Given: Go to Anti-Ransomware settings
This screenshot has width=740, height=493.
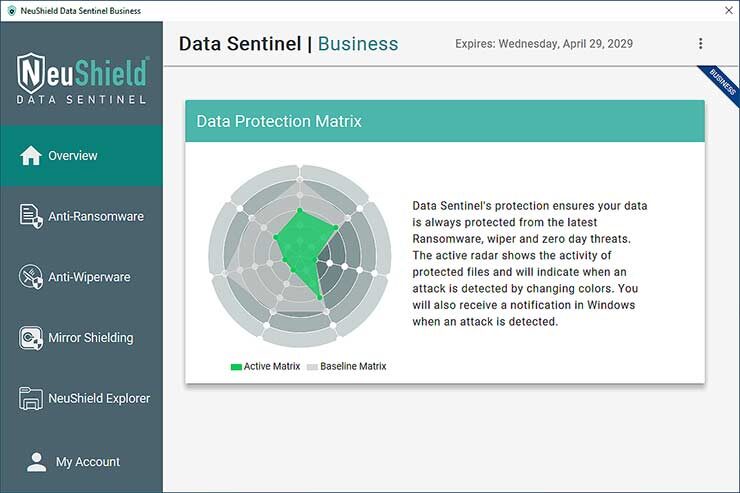Looking at the screenshot, I should [96, 216].
